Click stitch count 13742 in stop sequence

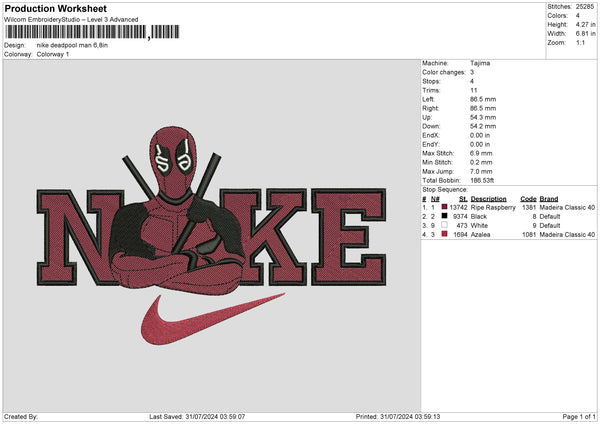[458, 207]
